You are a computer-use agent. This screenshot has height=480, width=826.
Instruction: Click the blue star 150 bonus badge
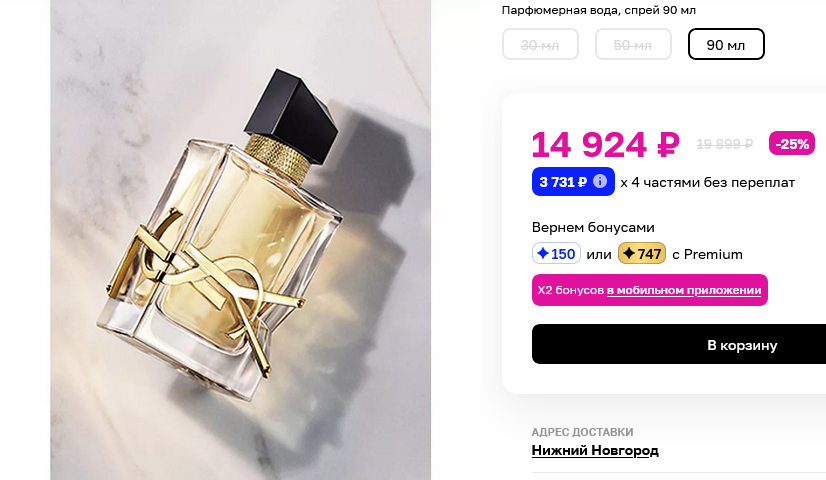point(556,253)
